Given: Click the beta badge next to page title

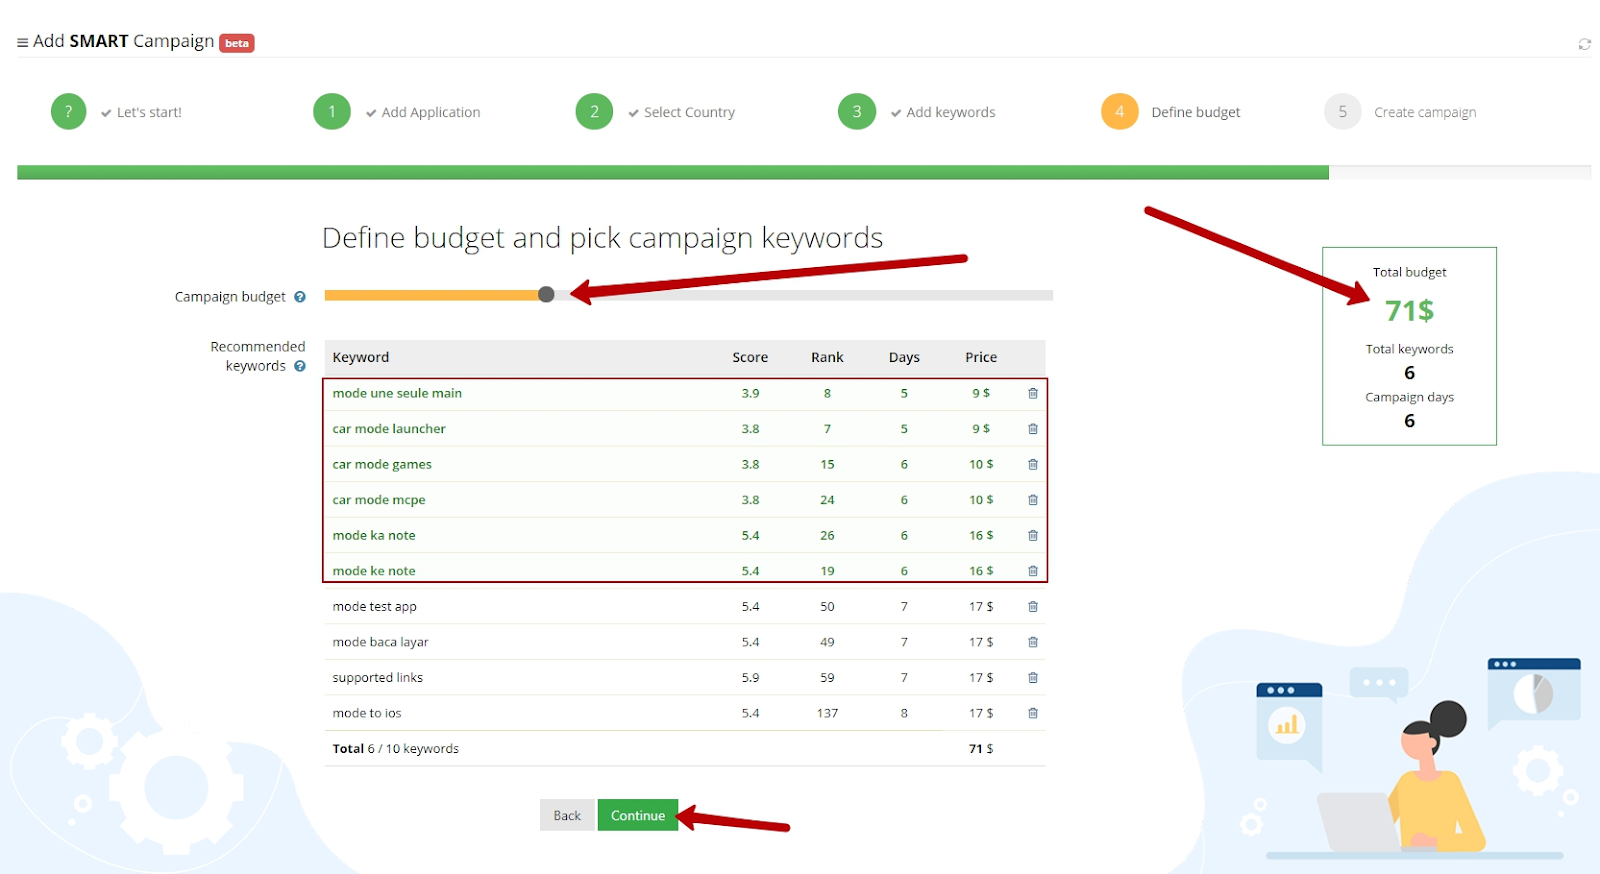Looking at the screenshot, I should [x=237, y=43].
